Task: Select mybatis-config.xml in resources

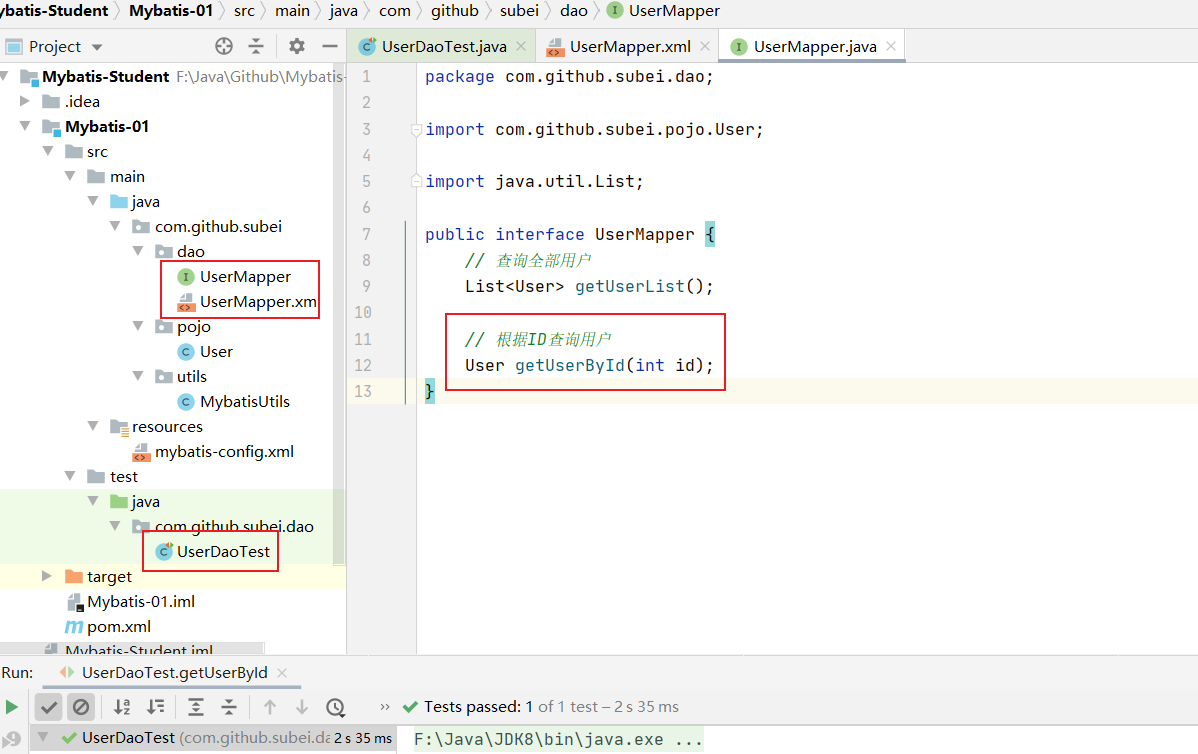Action: pos(223,451)
